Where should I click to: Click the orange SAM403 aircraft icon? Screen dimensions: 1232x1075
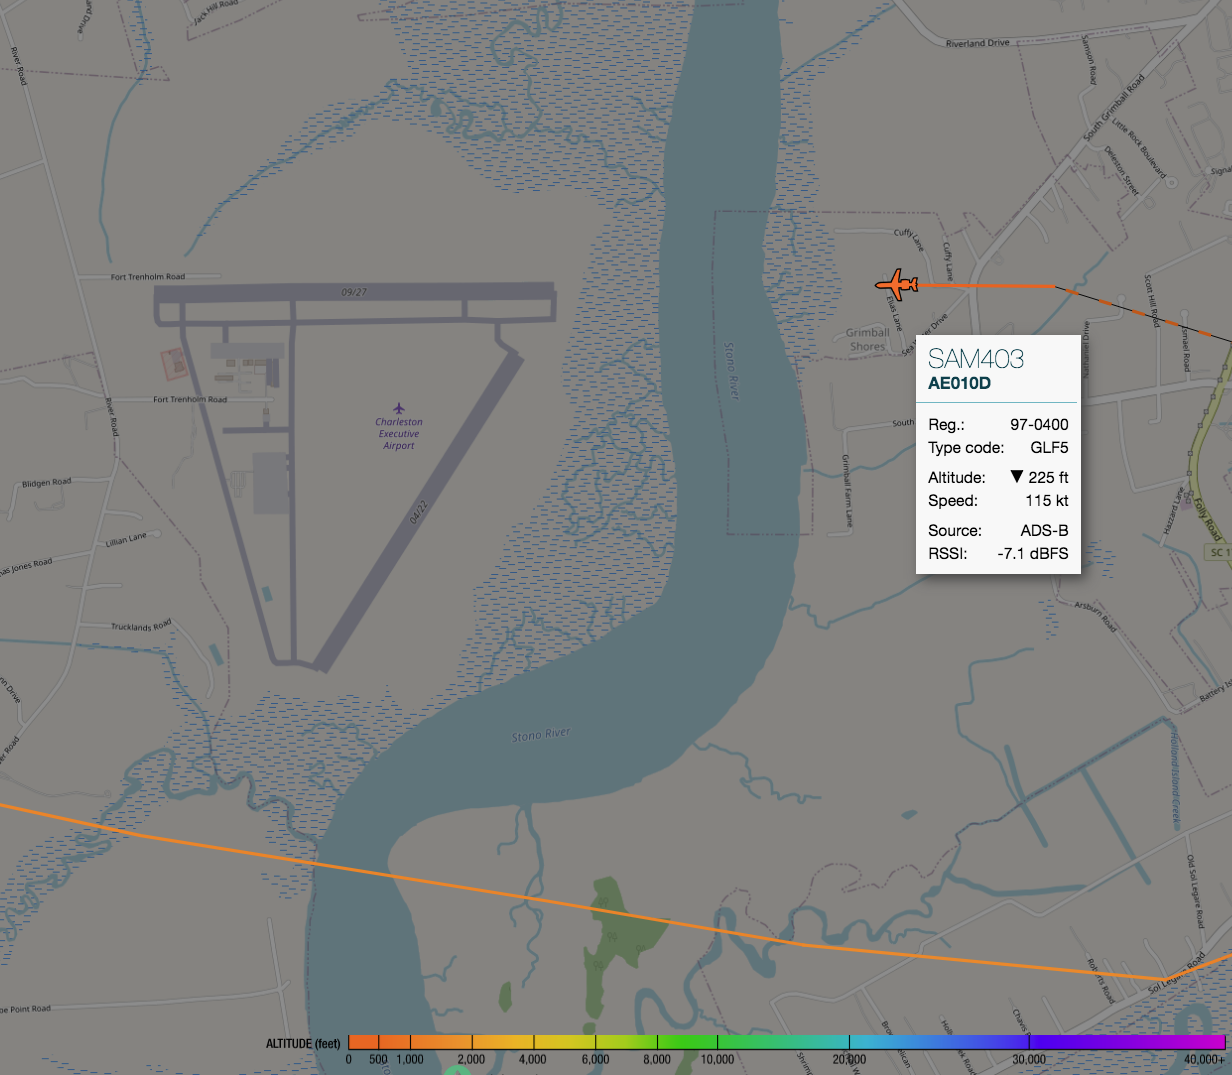click(x=897, y=285)
